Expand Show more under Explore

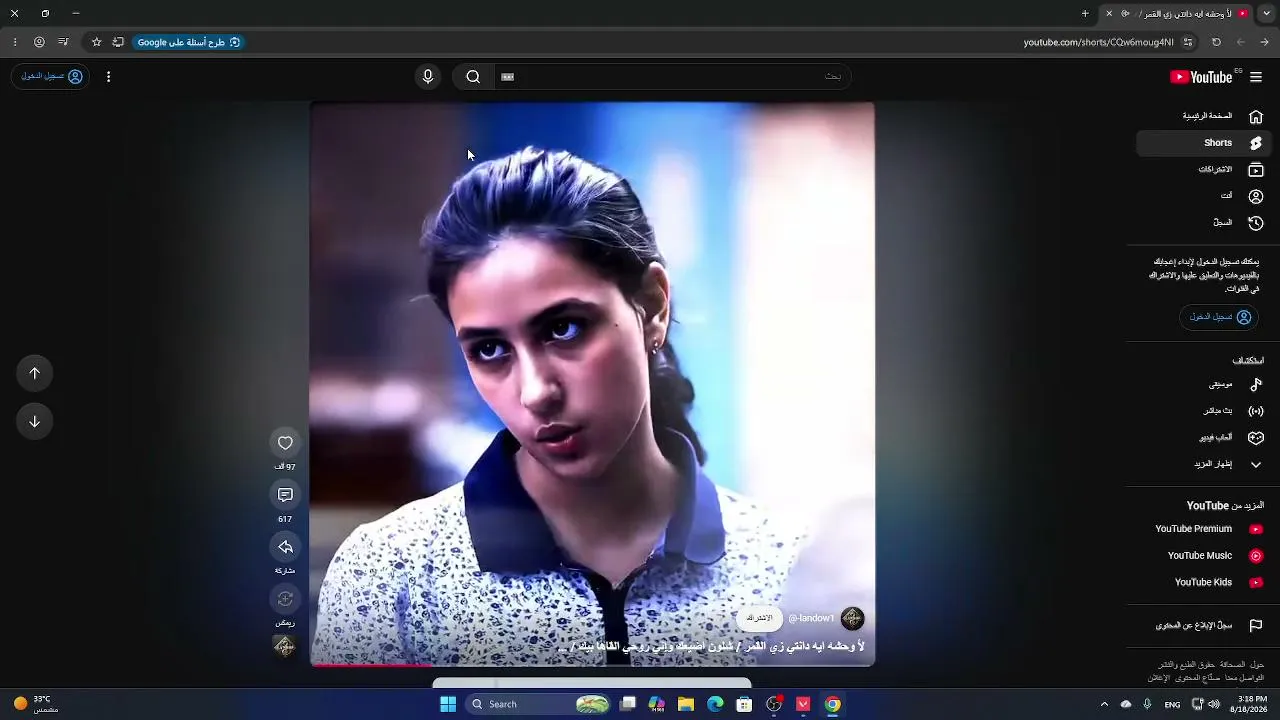pyautogui.click(x=1203, y=464)
